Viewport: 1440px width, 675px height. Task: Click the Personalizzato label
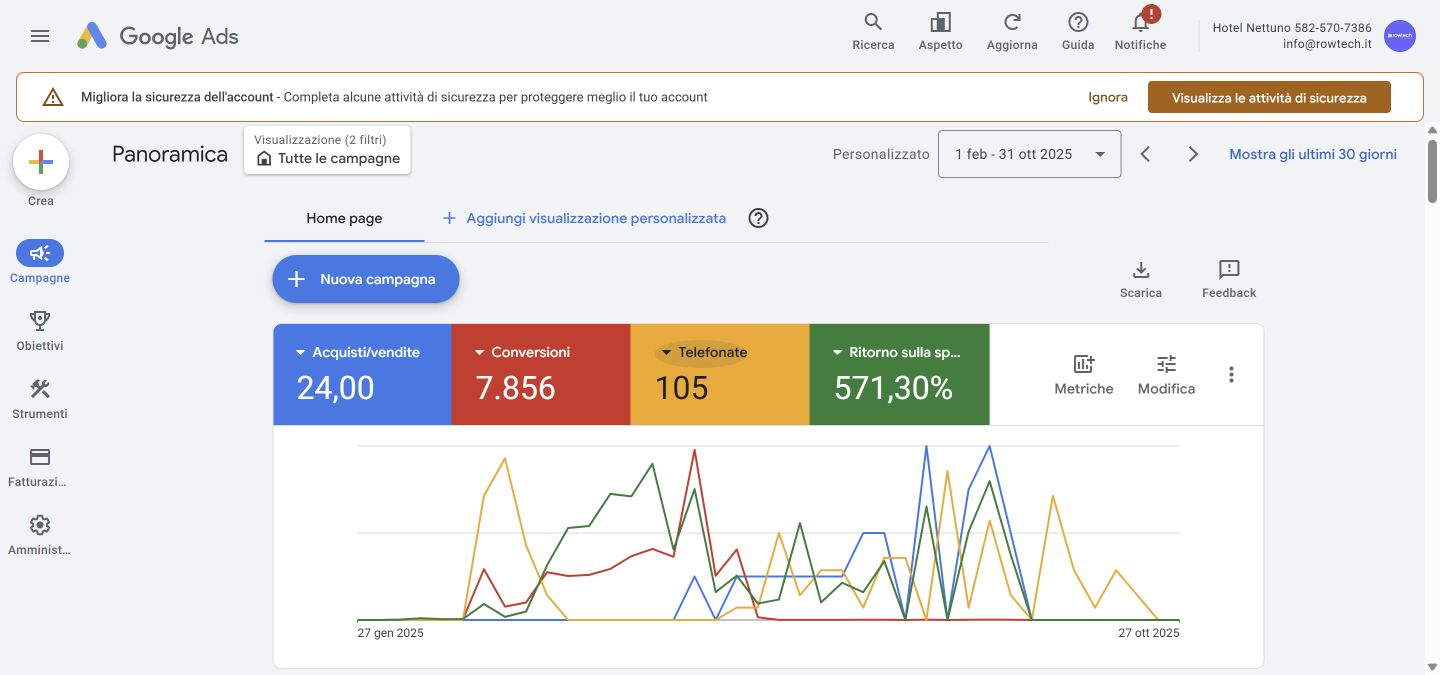(x=881, y=154)
